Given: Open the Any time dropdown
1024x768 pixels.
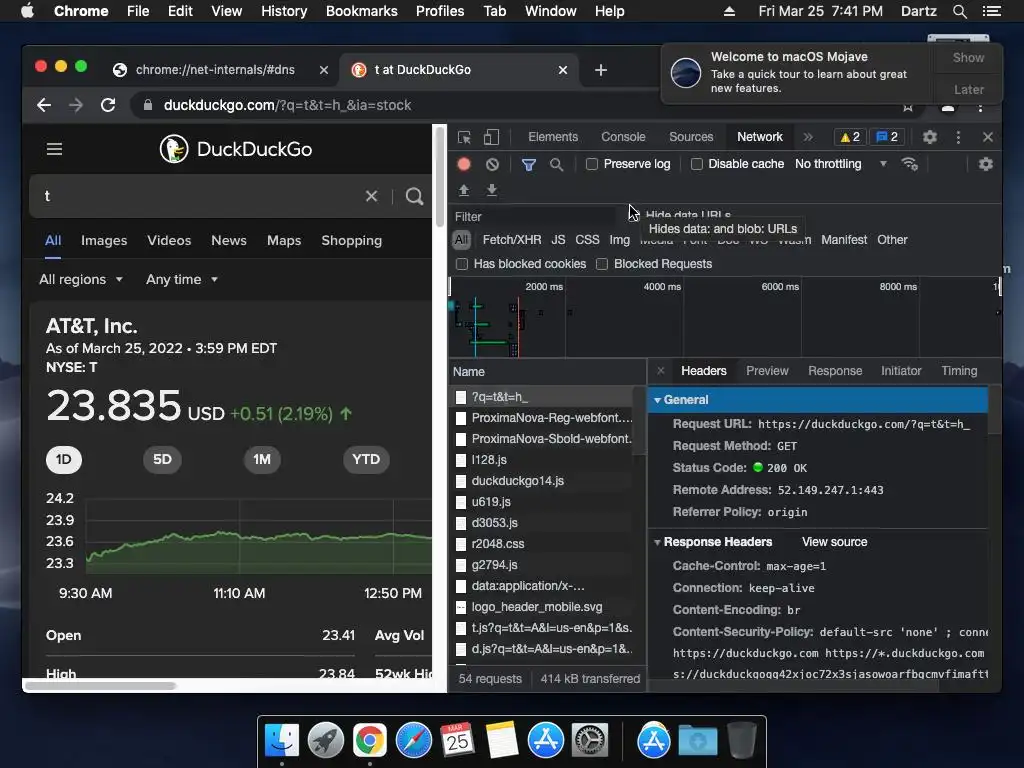Looking at the screenshot, I should [x=182, y=280].
